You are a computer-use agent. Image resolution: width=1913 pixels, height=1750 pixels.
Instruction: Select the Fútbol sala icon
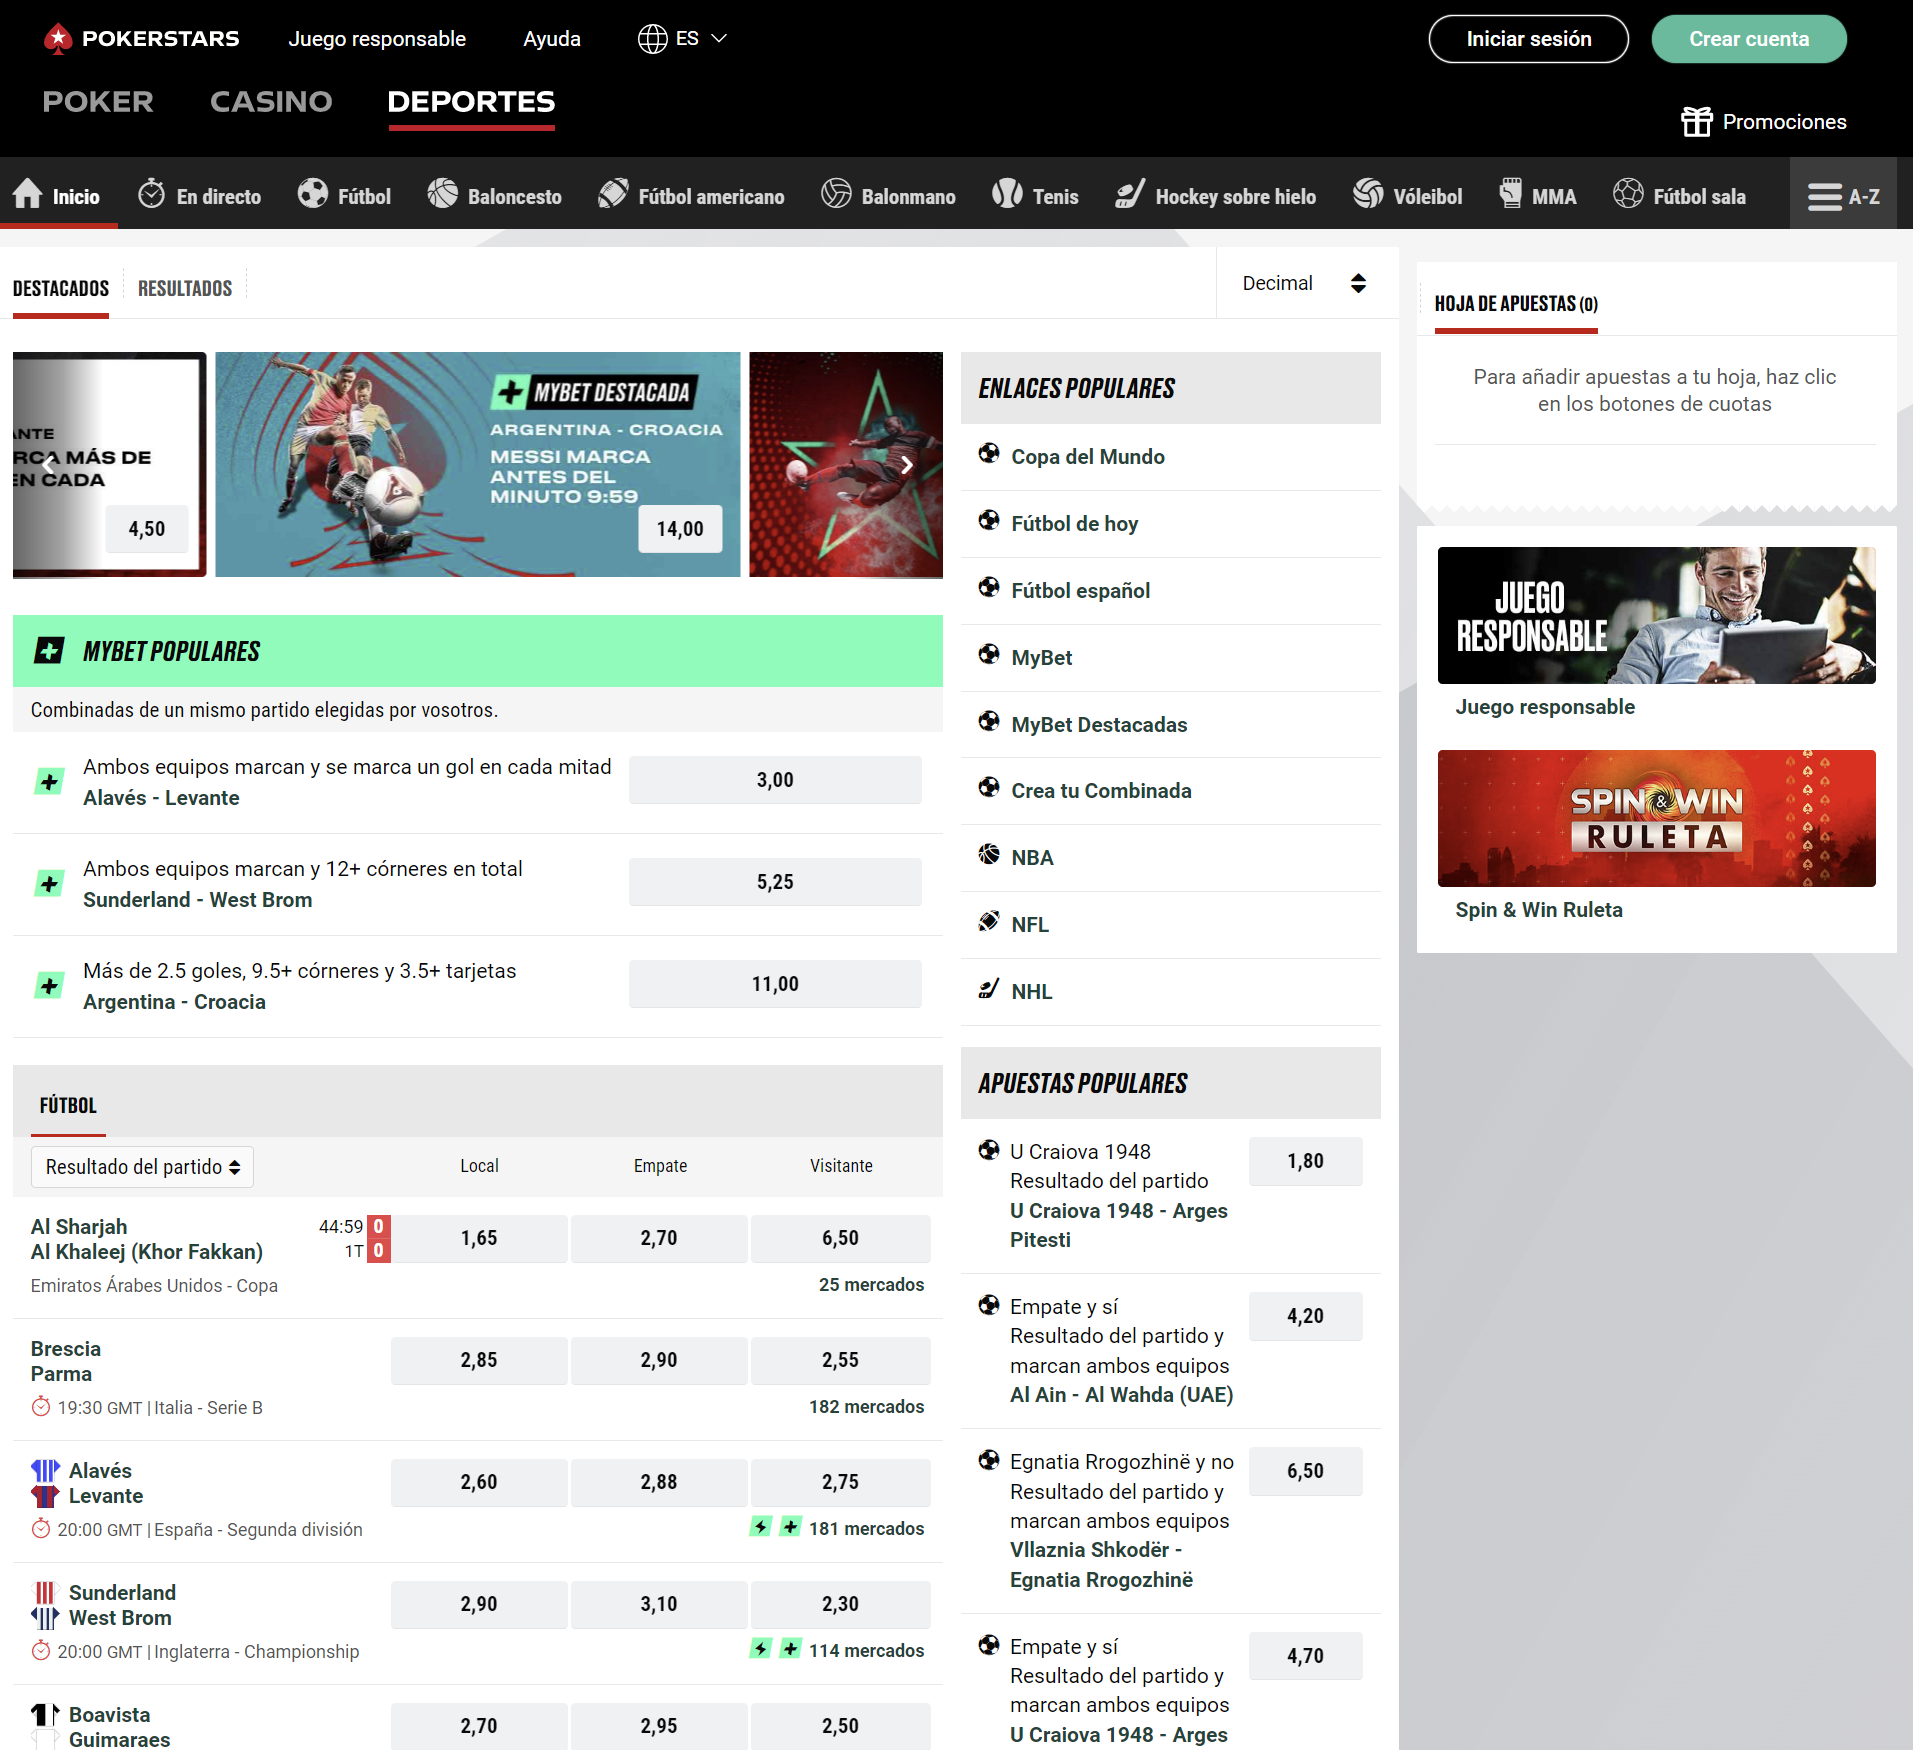pyautogui.click(x=1628, y=194)
